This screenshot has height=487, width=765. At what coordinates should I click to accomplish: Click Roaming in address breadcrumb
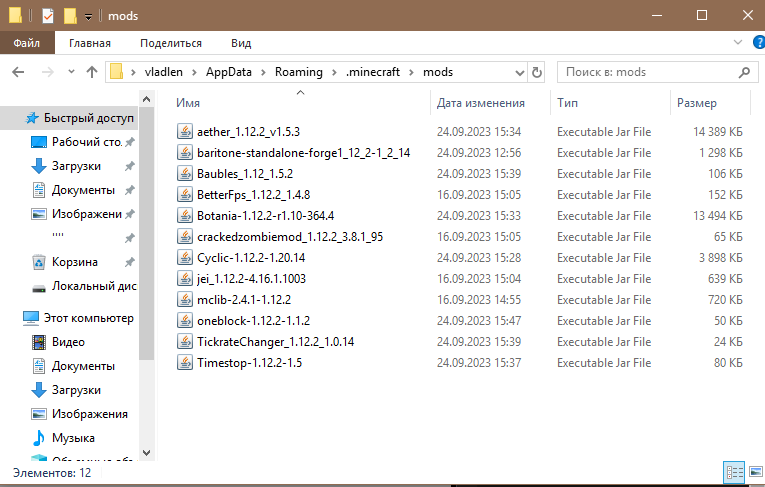pyautogui.click(x=299, y=72)
